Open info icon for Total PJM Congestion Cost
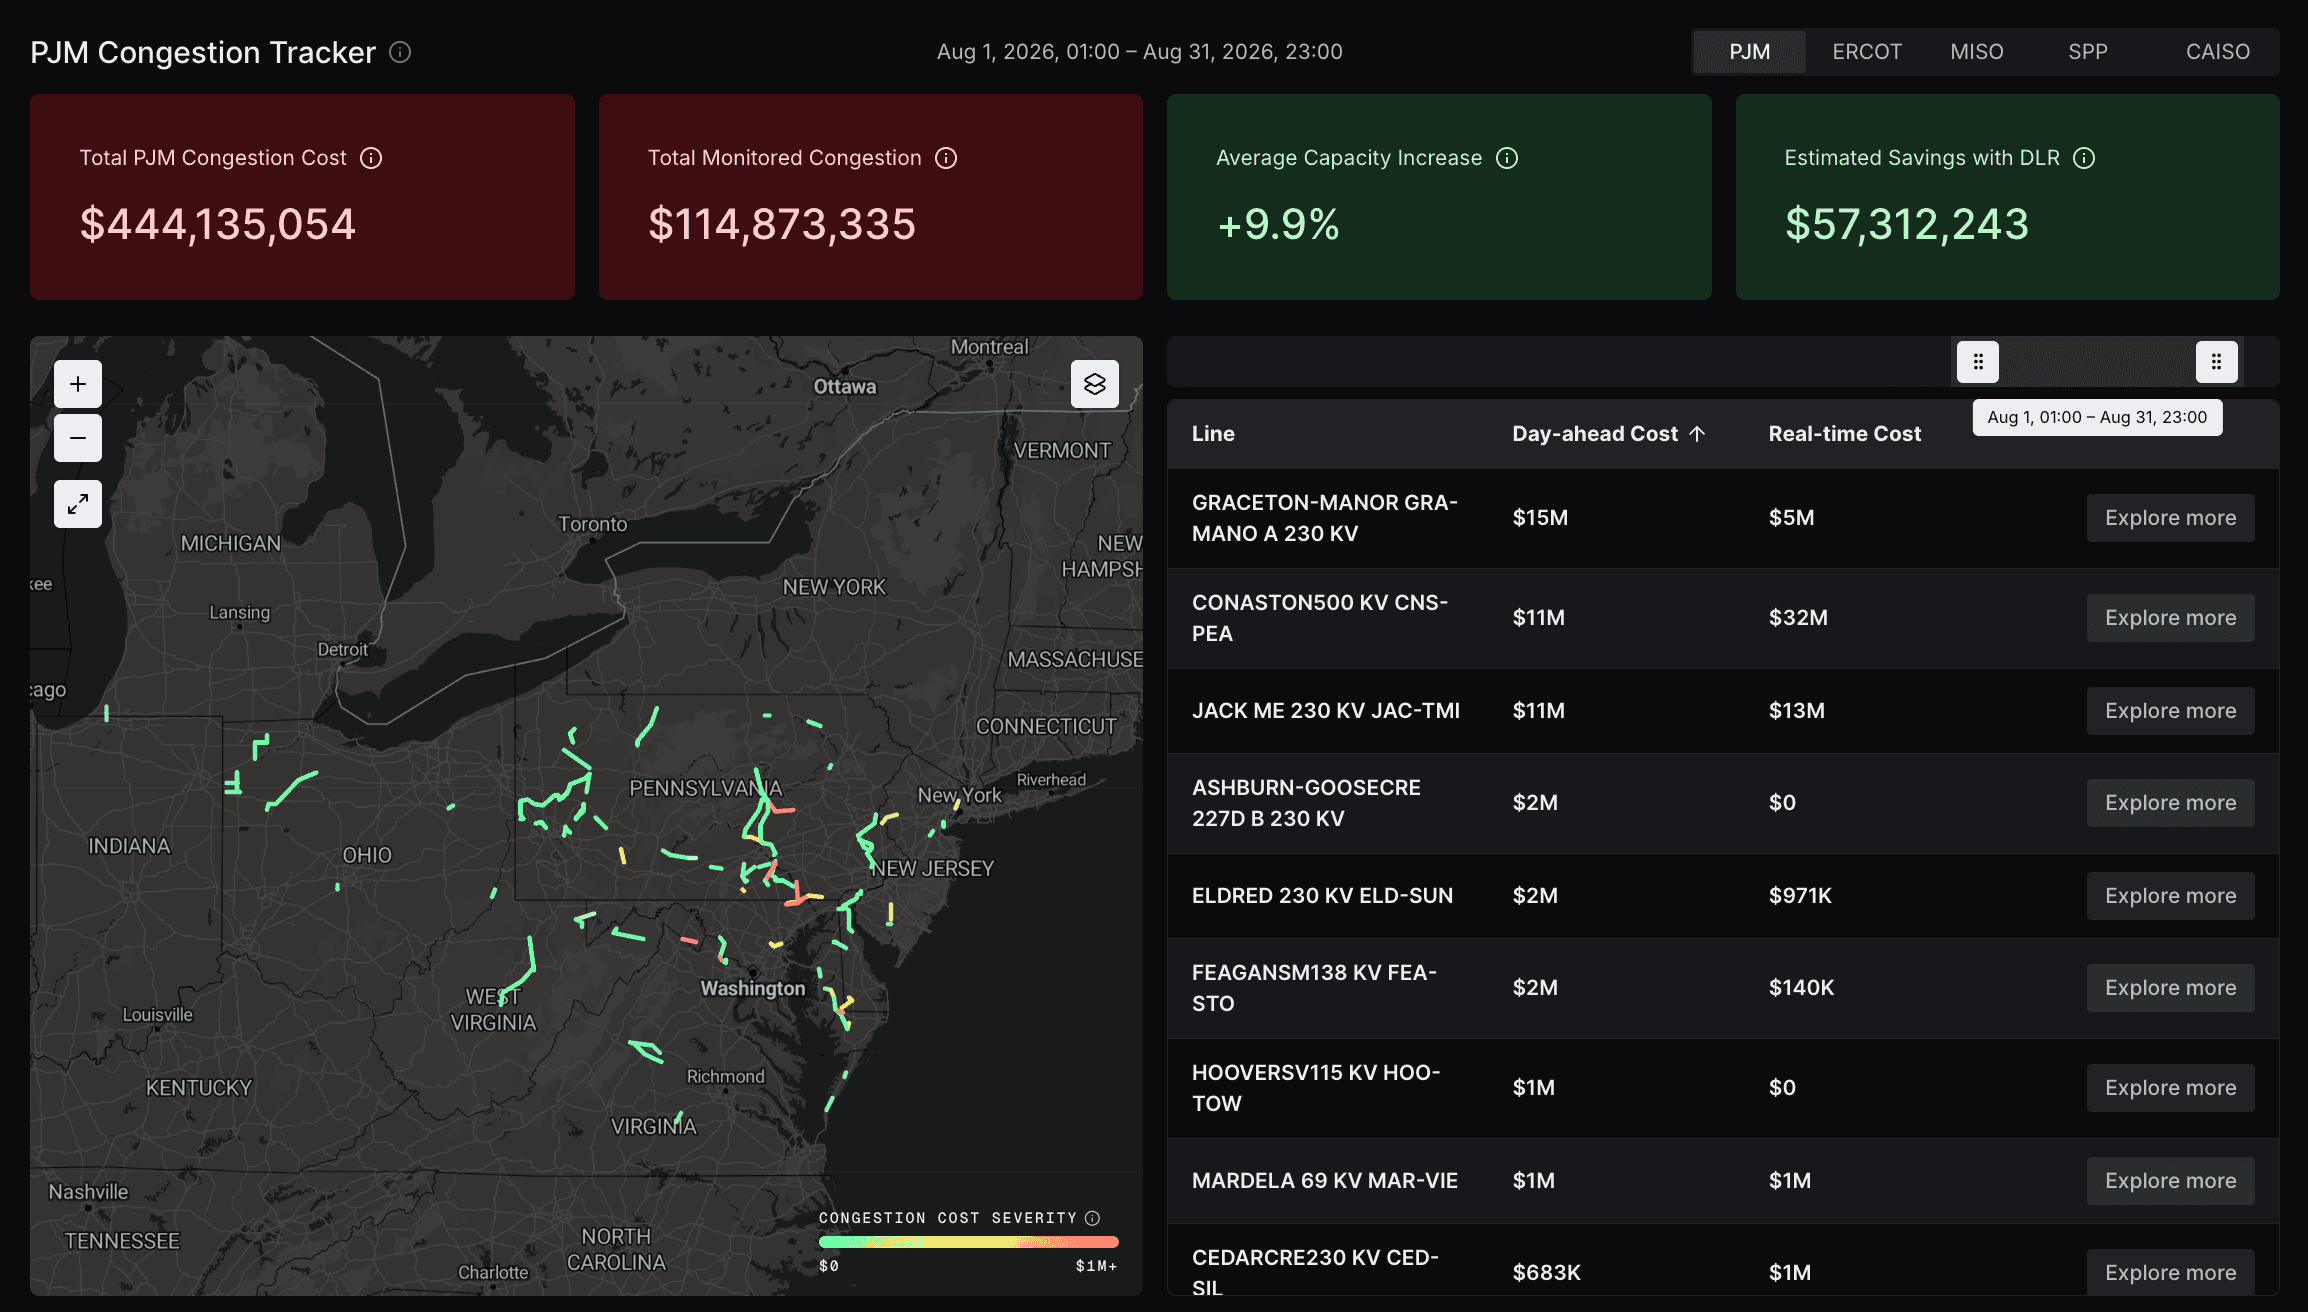This screenshot has height=1312, width=2308. 371,158
